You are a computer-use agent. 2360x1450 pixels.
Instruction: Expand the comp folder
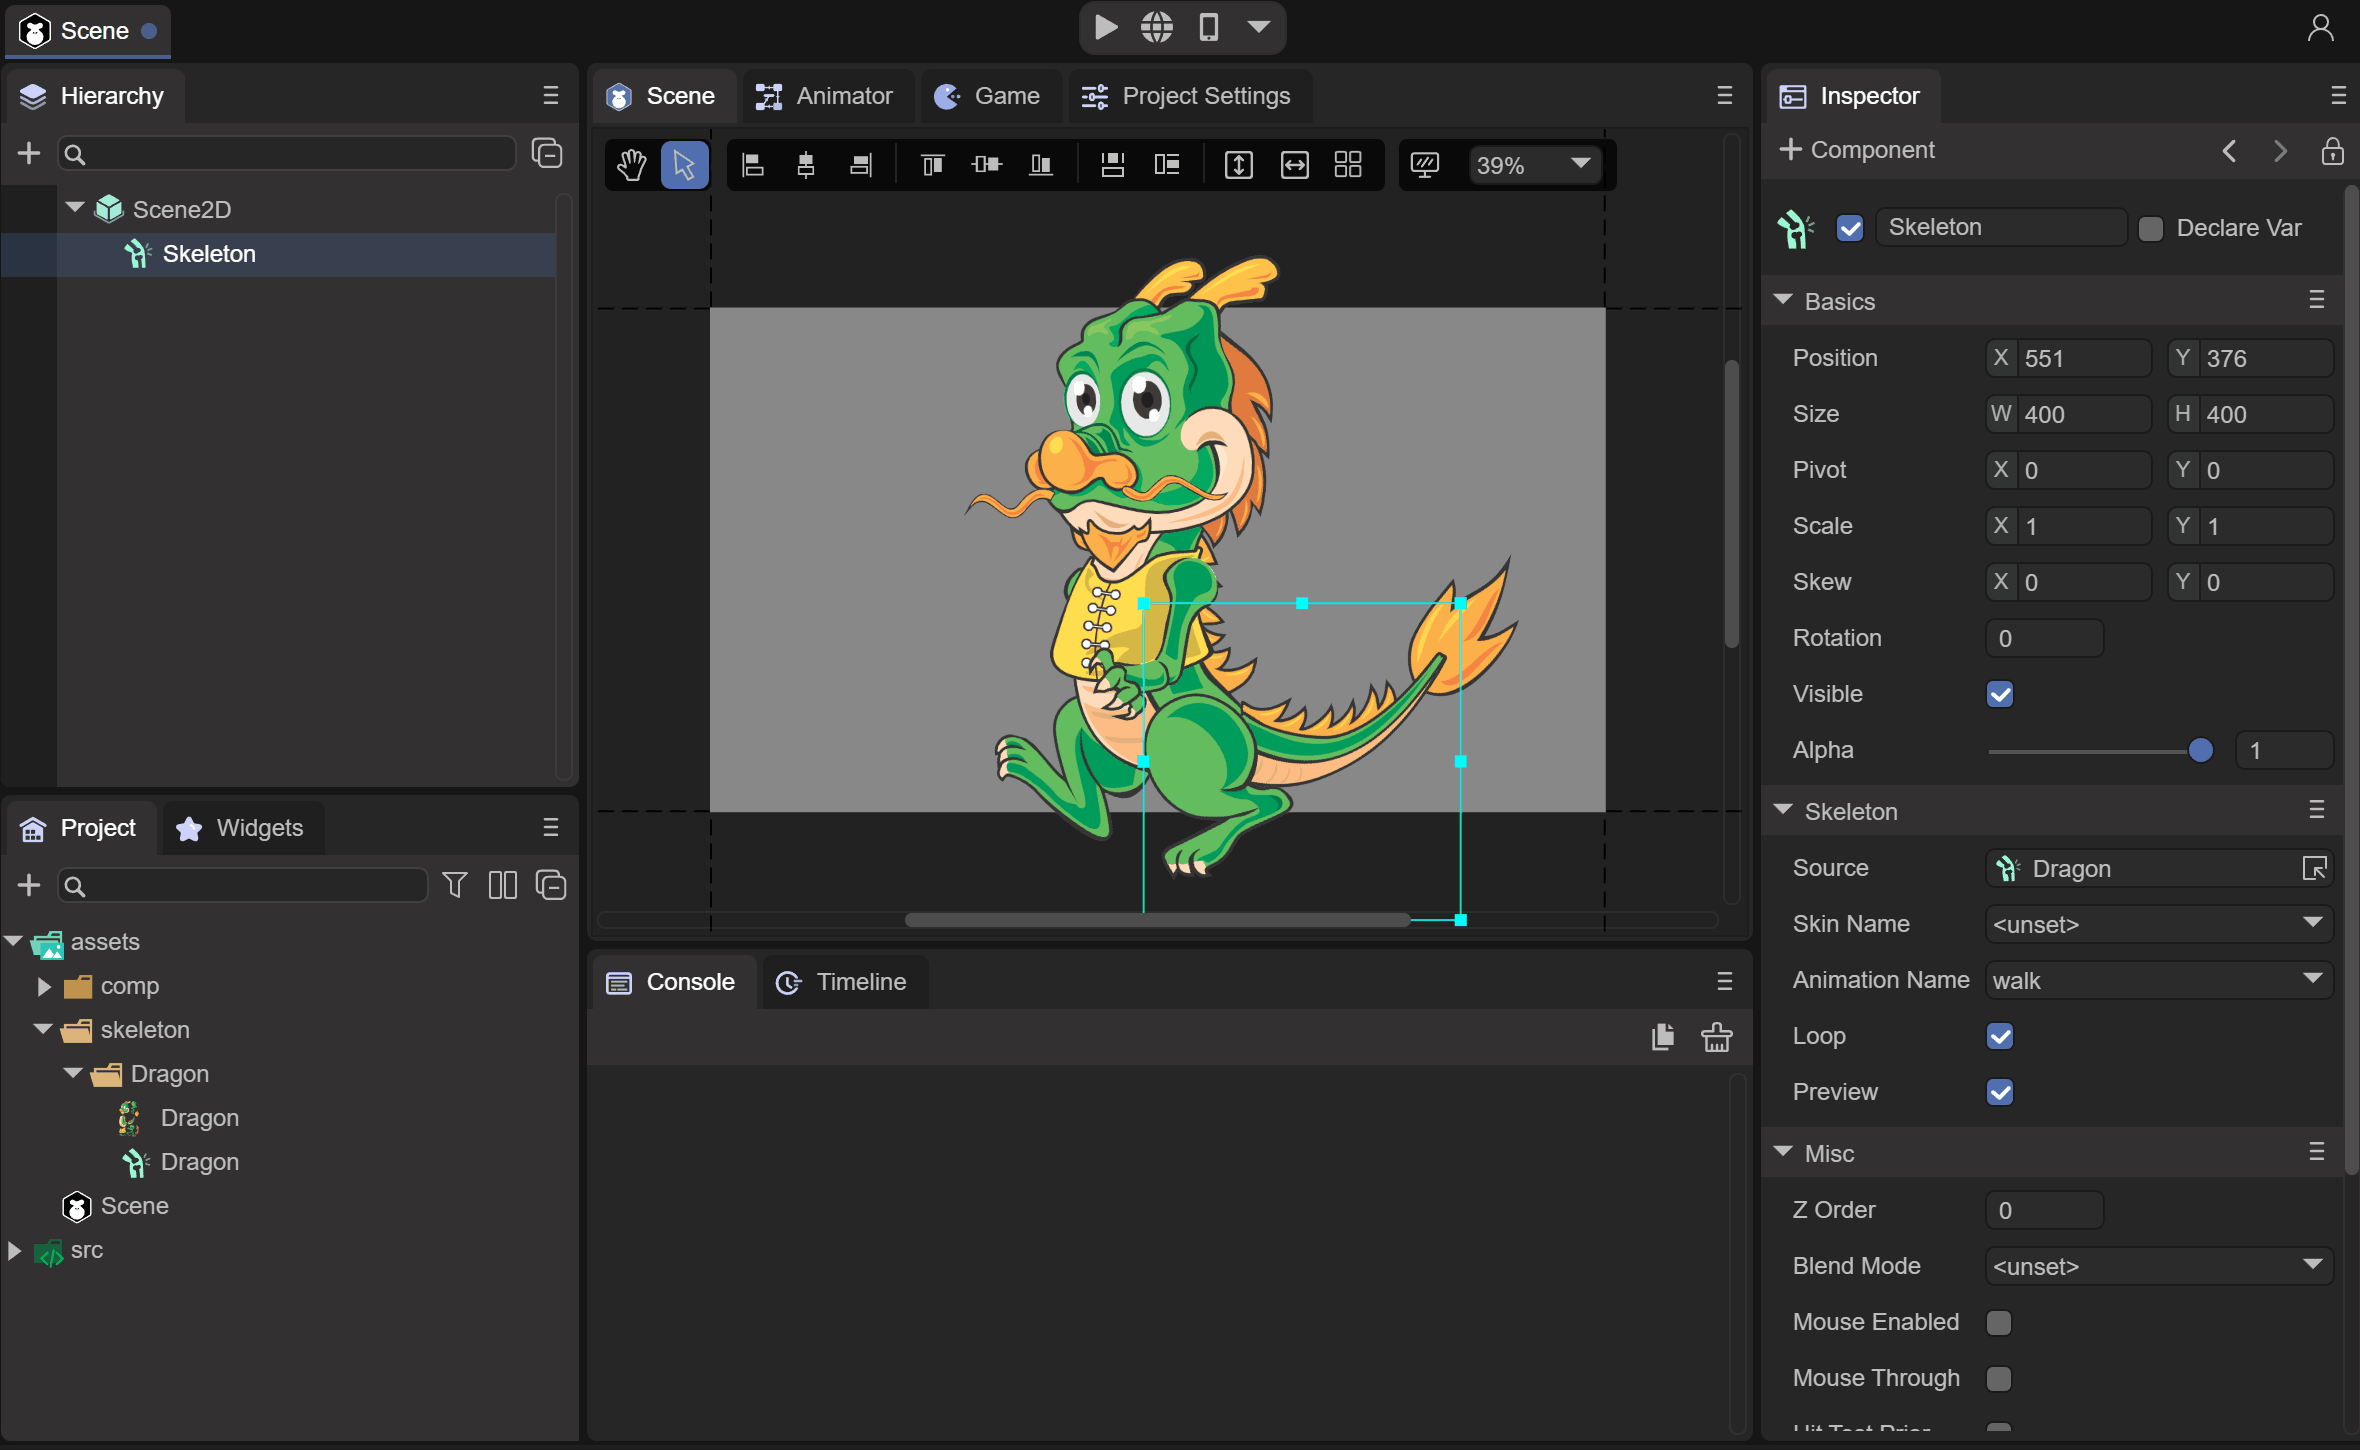click(x=44, y=986)
